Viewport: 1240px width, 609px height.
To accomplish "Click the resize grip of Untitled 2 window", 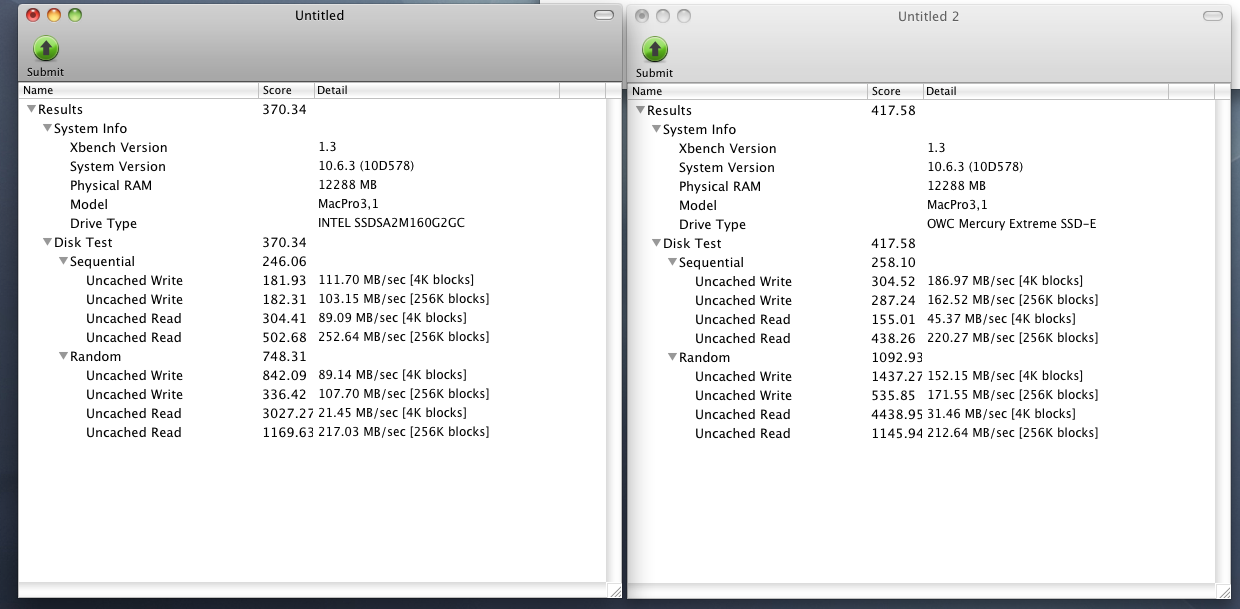I will pyautogui.click(x=1222, y=592).
